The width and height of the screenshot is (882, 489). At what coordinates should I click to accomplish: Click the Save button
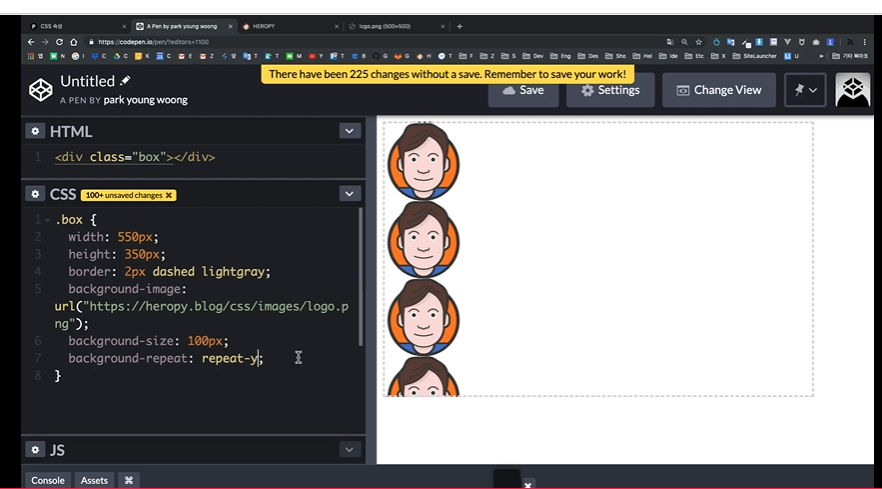[523, 90]
